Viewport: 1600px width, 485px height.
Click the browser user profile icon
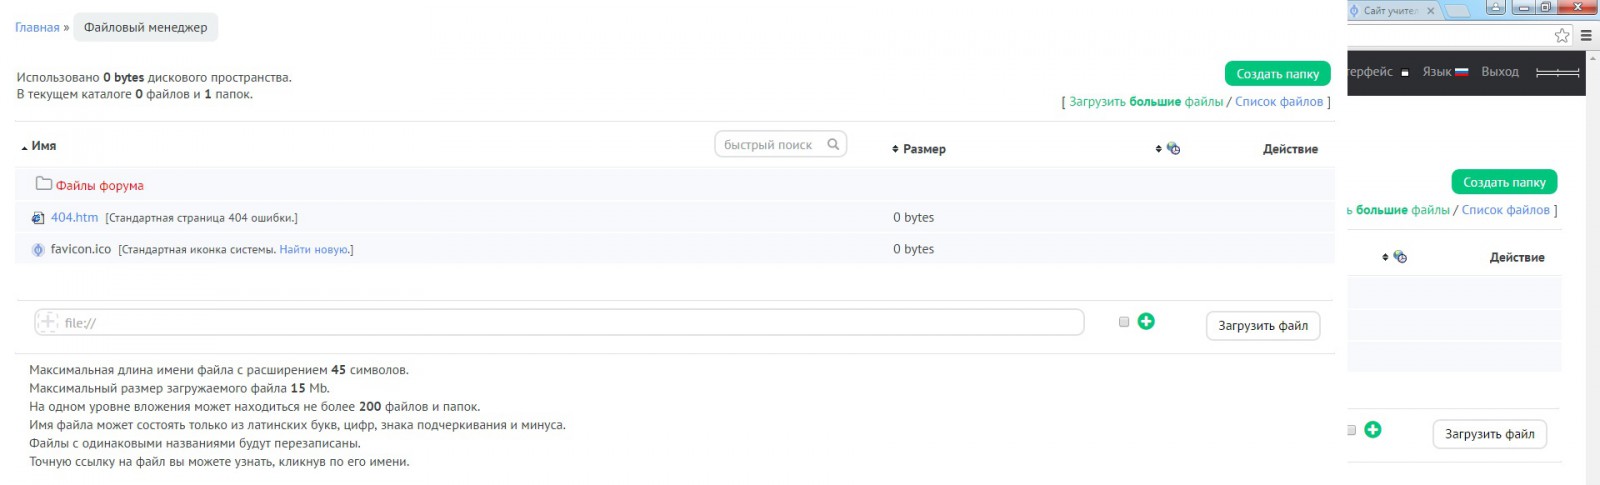click(1496, 7)
